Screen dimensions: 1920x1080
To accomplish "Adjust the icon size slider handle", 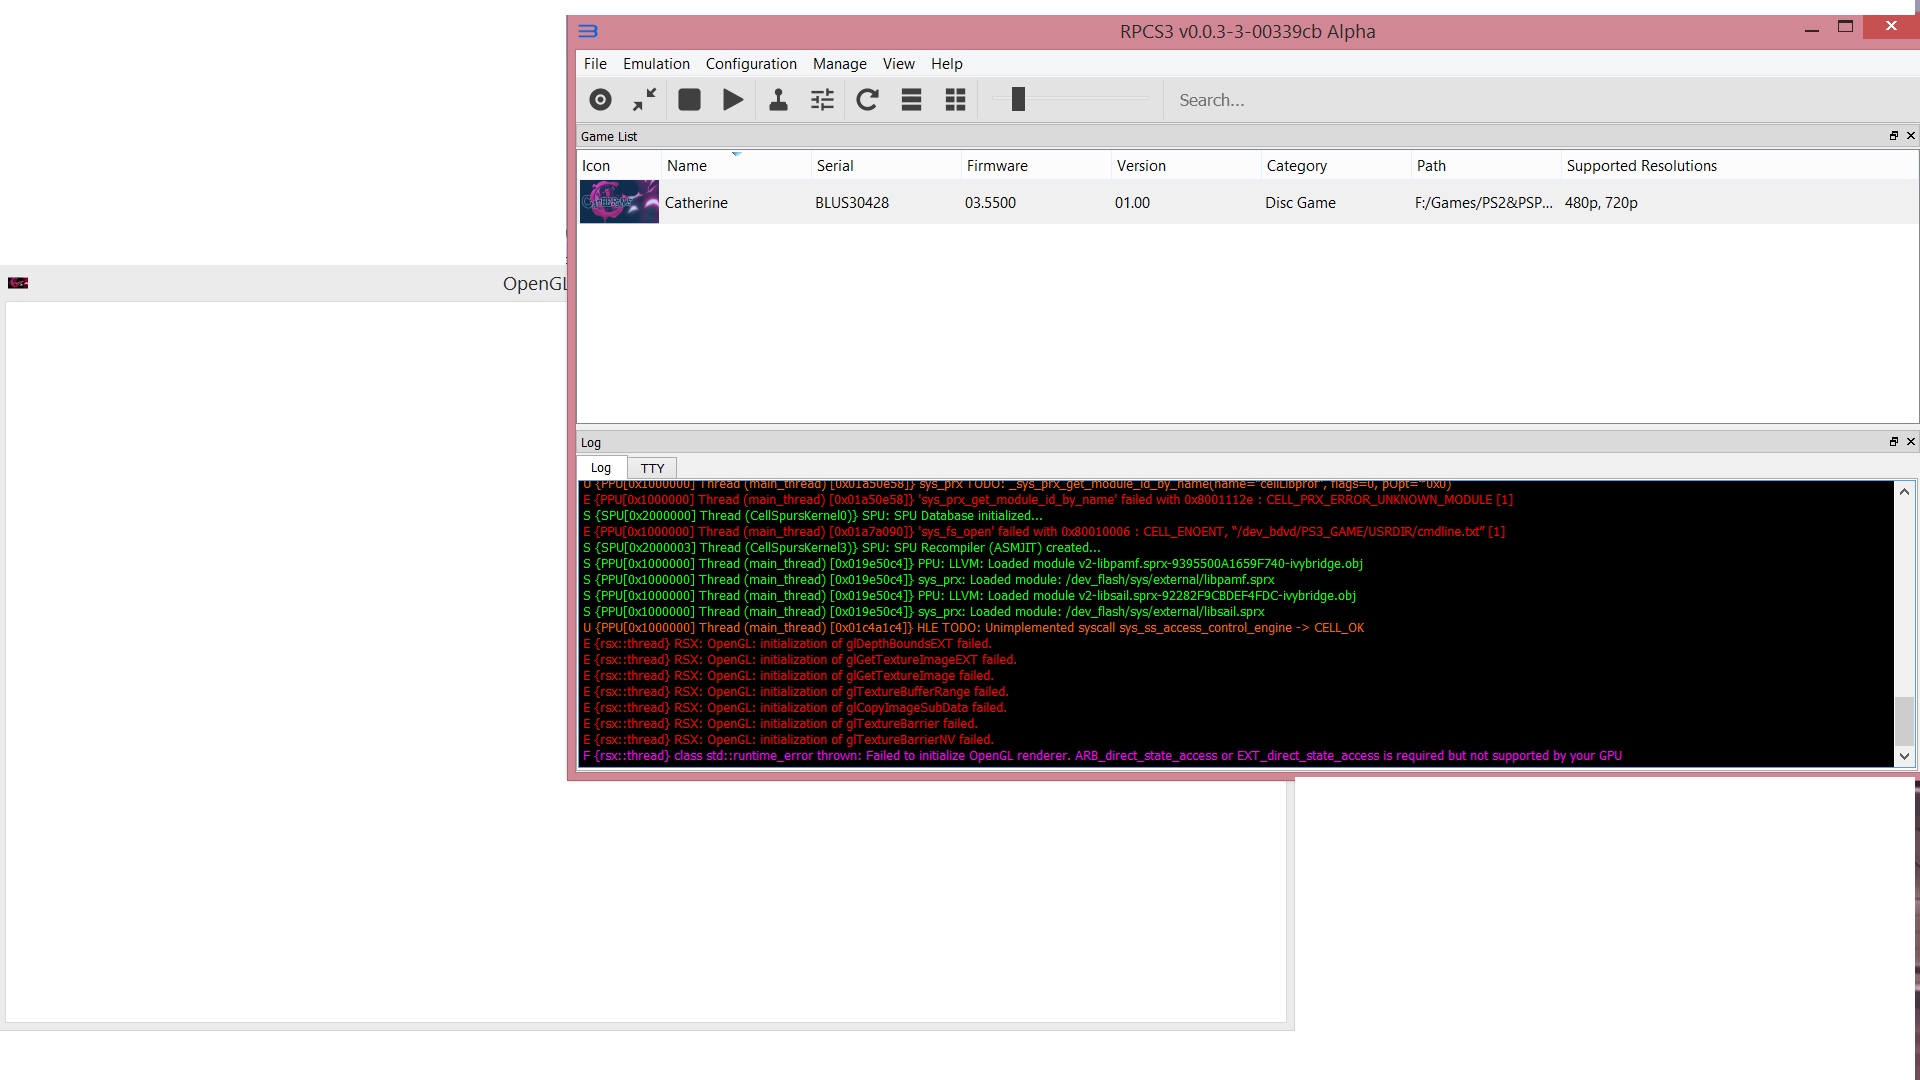I will (1018, 99).
